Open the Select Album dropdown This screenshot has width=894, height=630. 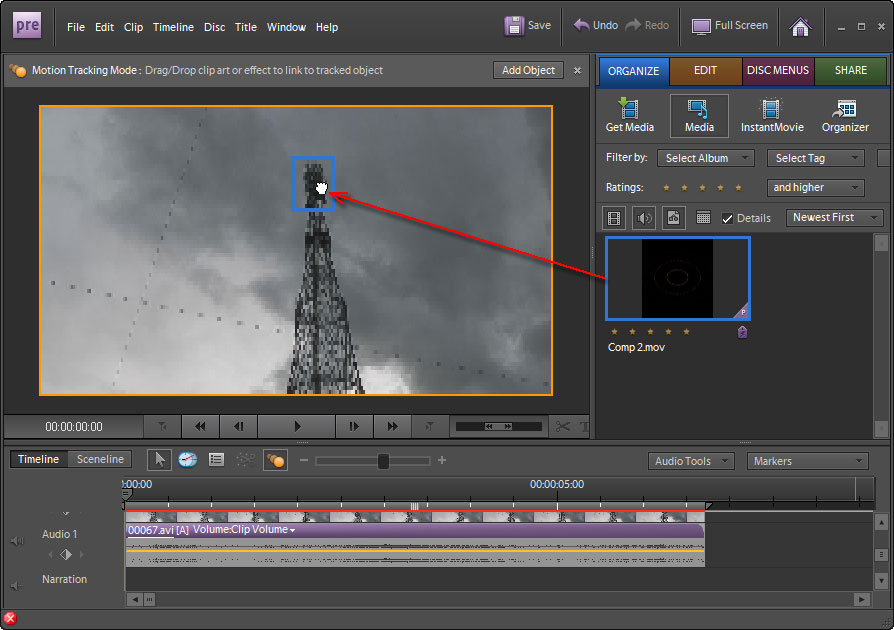(x=705, y=157)
